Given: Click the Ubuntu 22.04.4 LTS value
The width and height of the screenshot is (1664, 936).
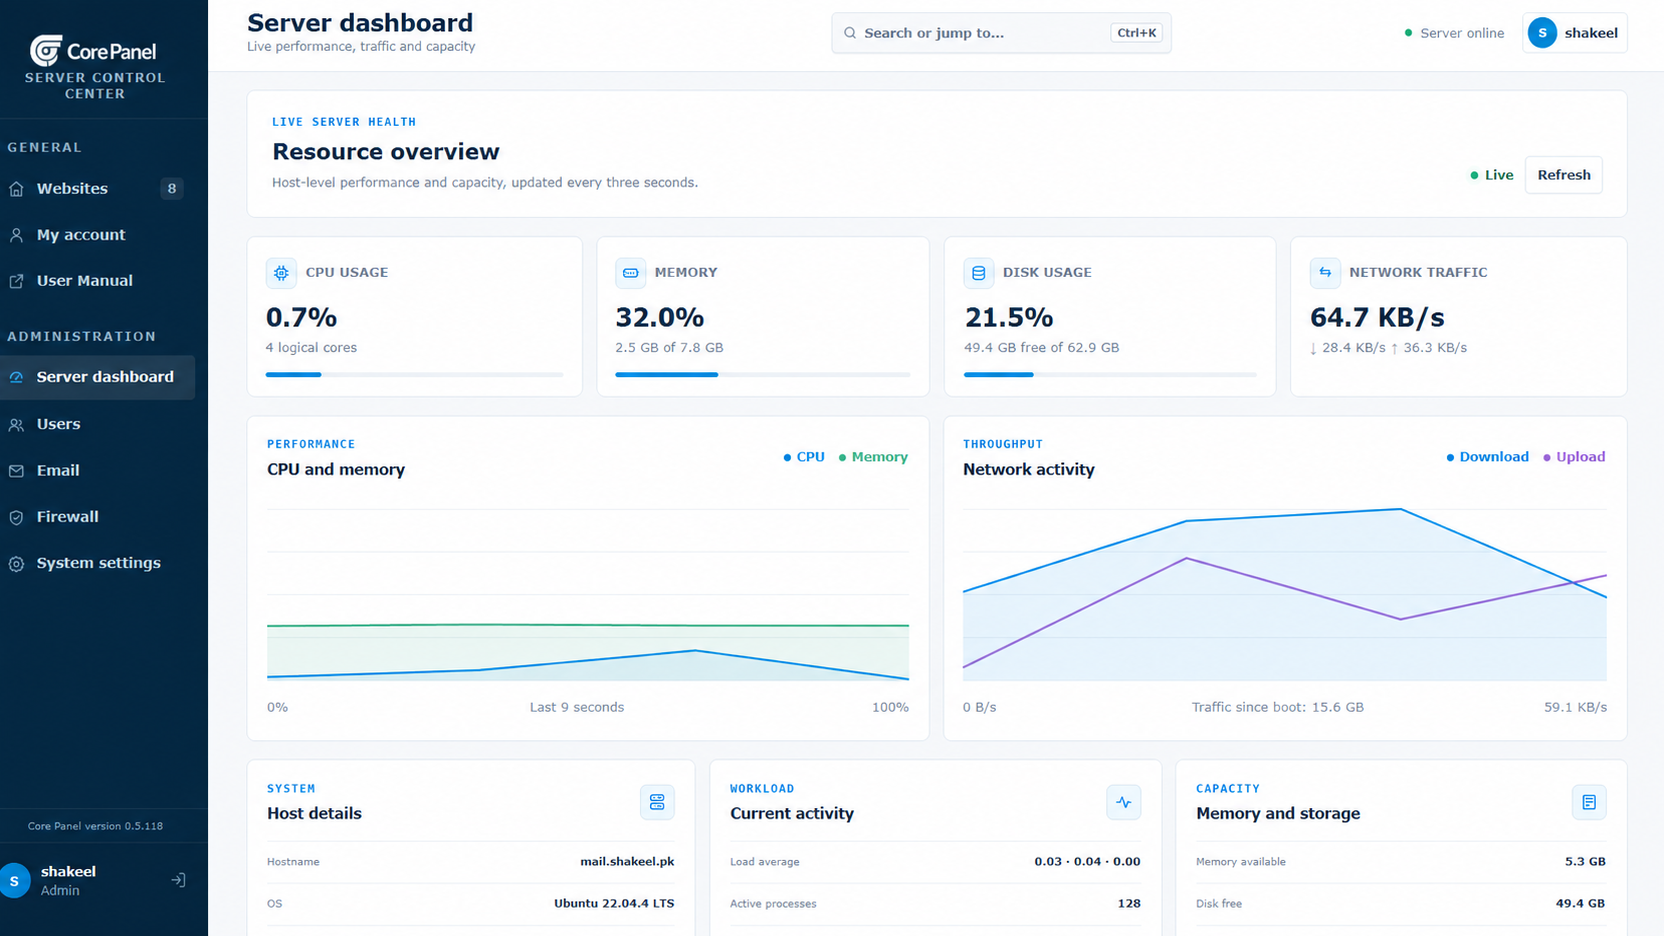Looking at the screenshot, I should tap(614, 904).
